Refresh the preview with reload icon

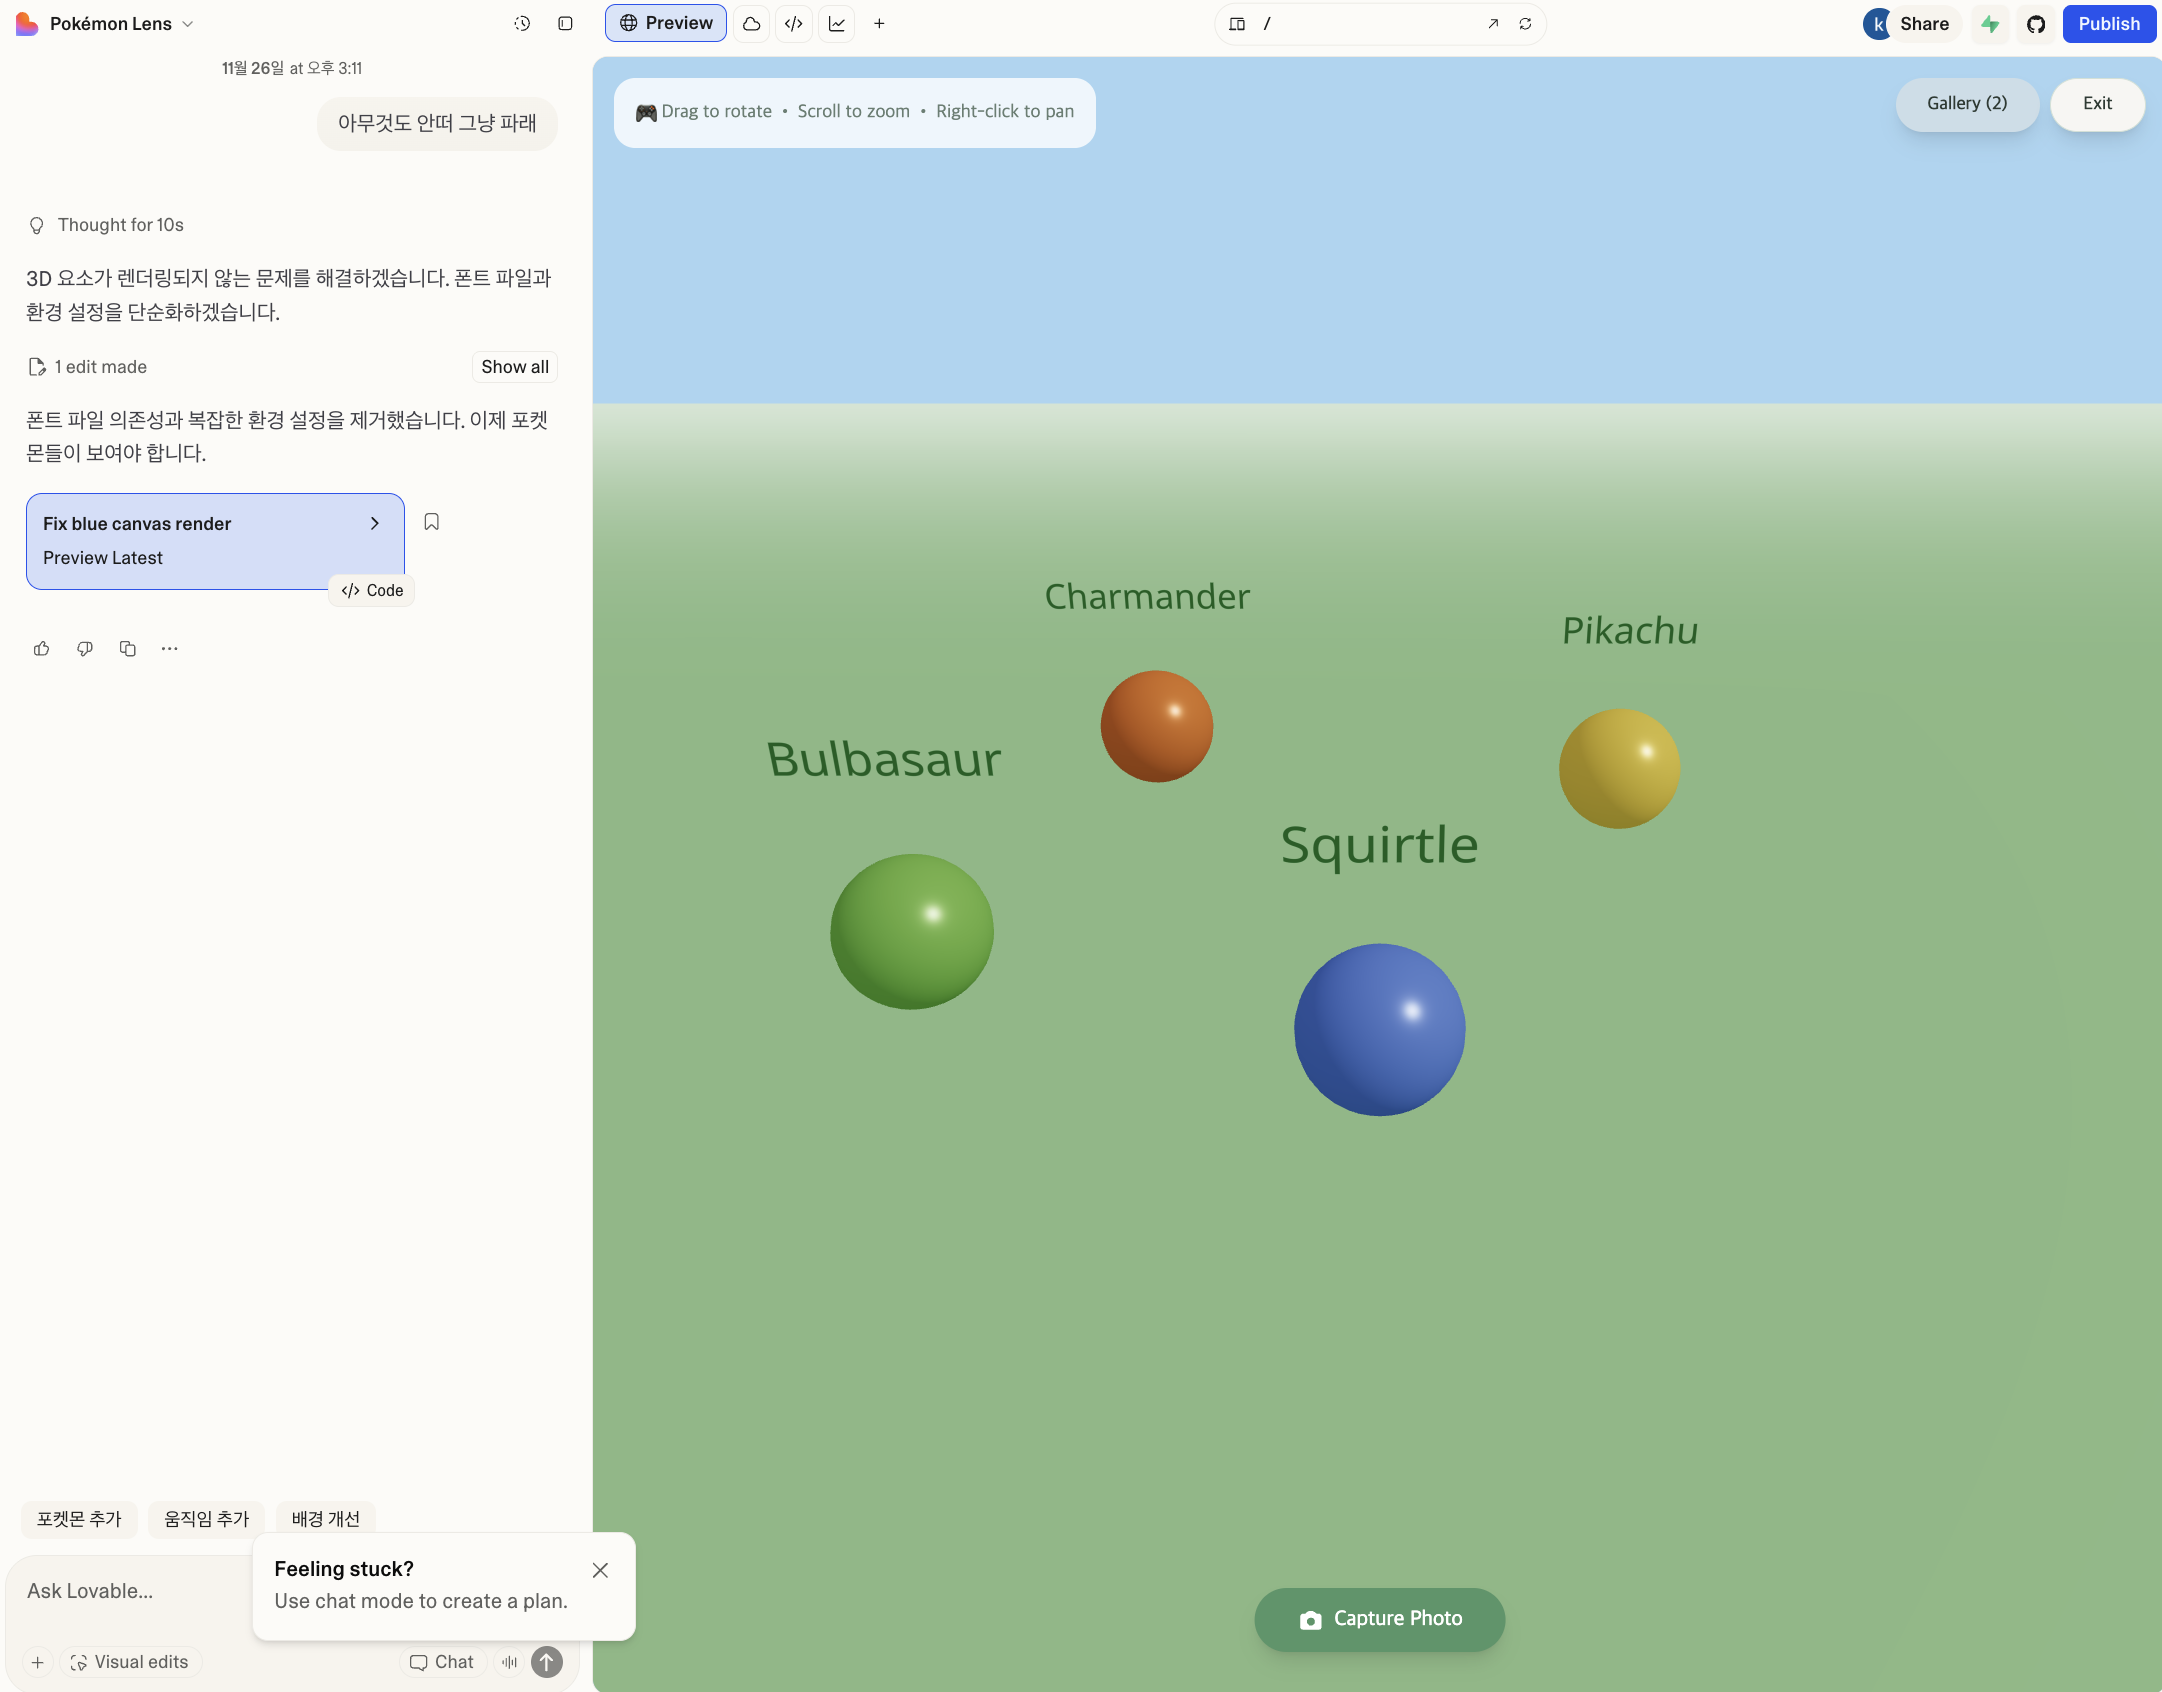click(1525, 23)
